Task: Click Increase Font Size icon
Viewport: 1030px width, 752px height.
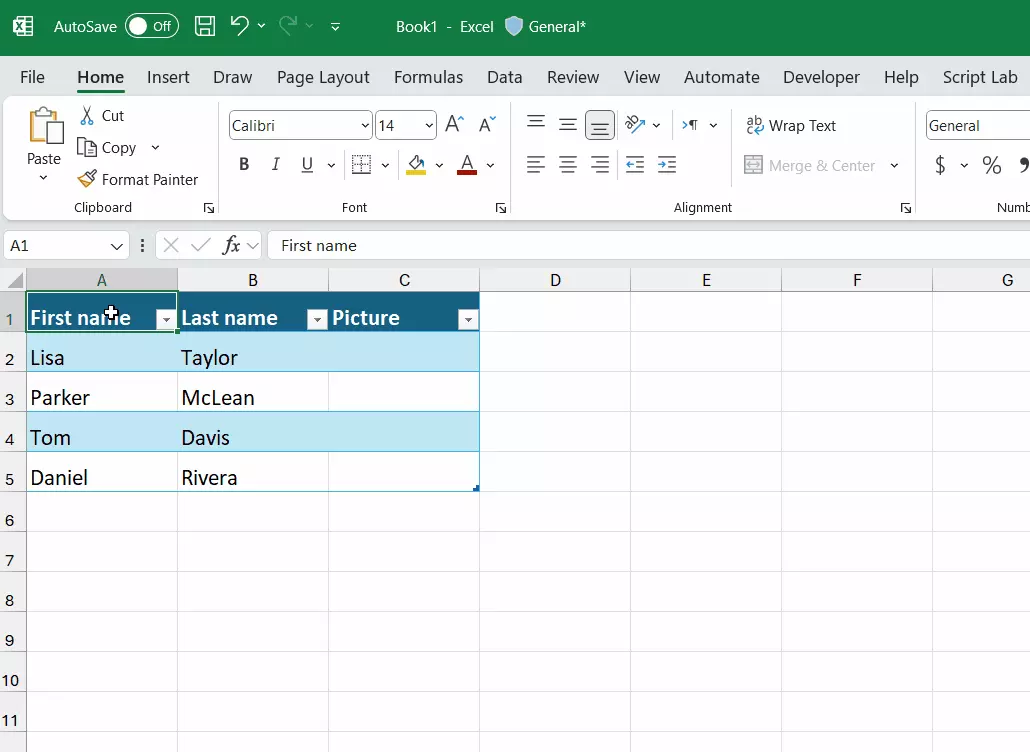Action: (x=454, y=125)
